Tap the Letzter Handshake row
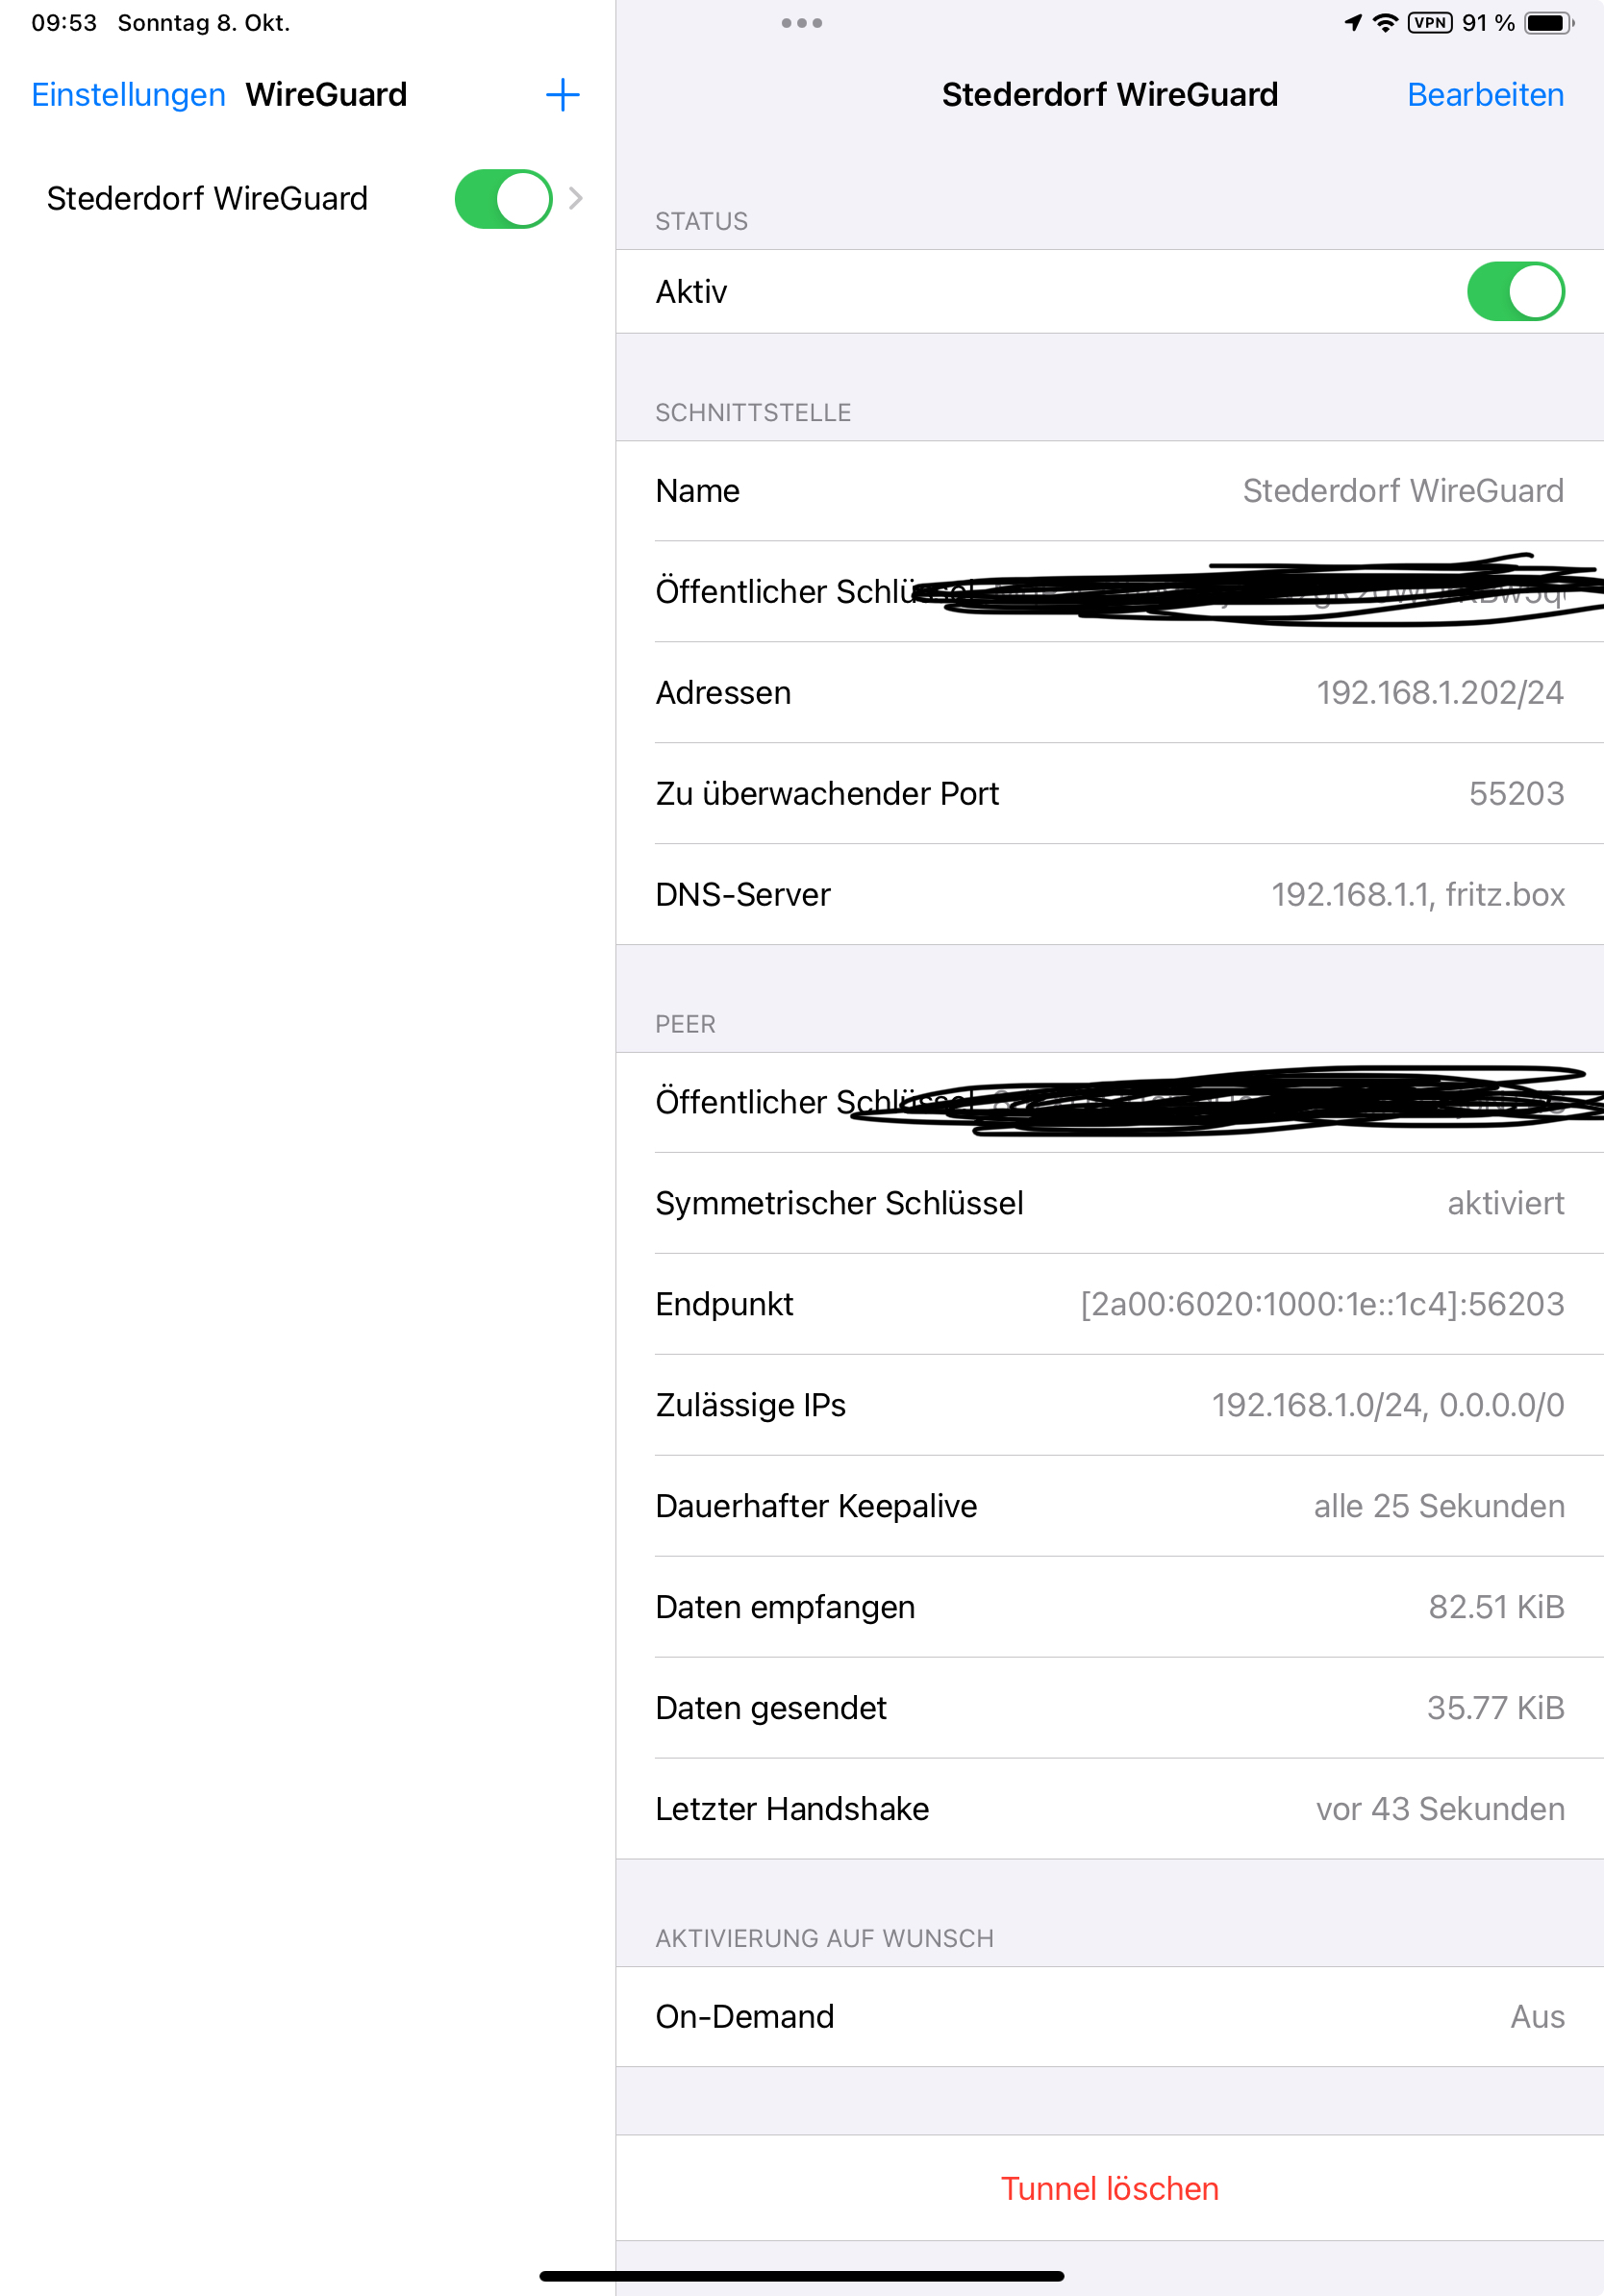1604x2296 pixels. [1110, 1809]
